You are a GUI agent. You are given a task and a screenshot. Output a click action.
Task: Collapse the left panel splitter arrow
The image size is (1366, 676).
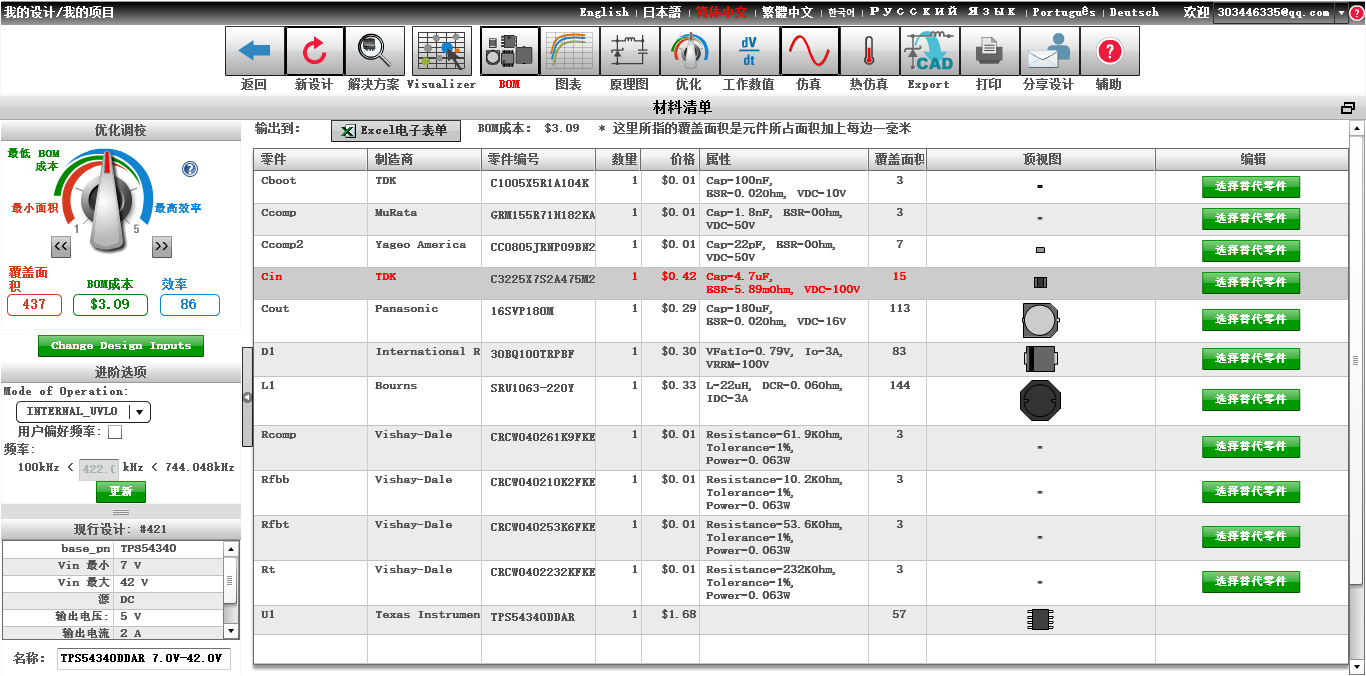point(247,397)
